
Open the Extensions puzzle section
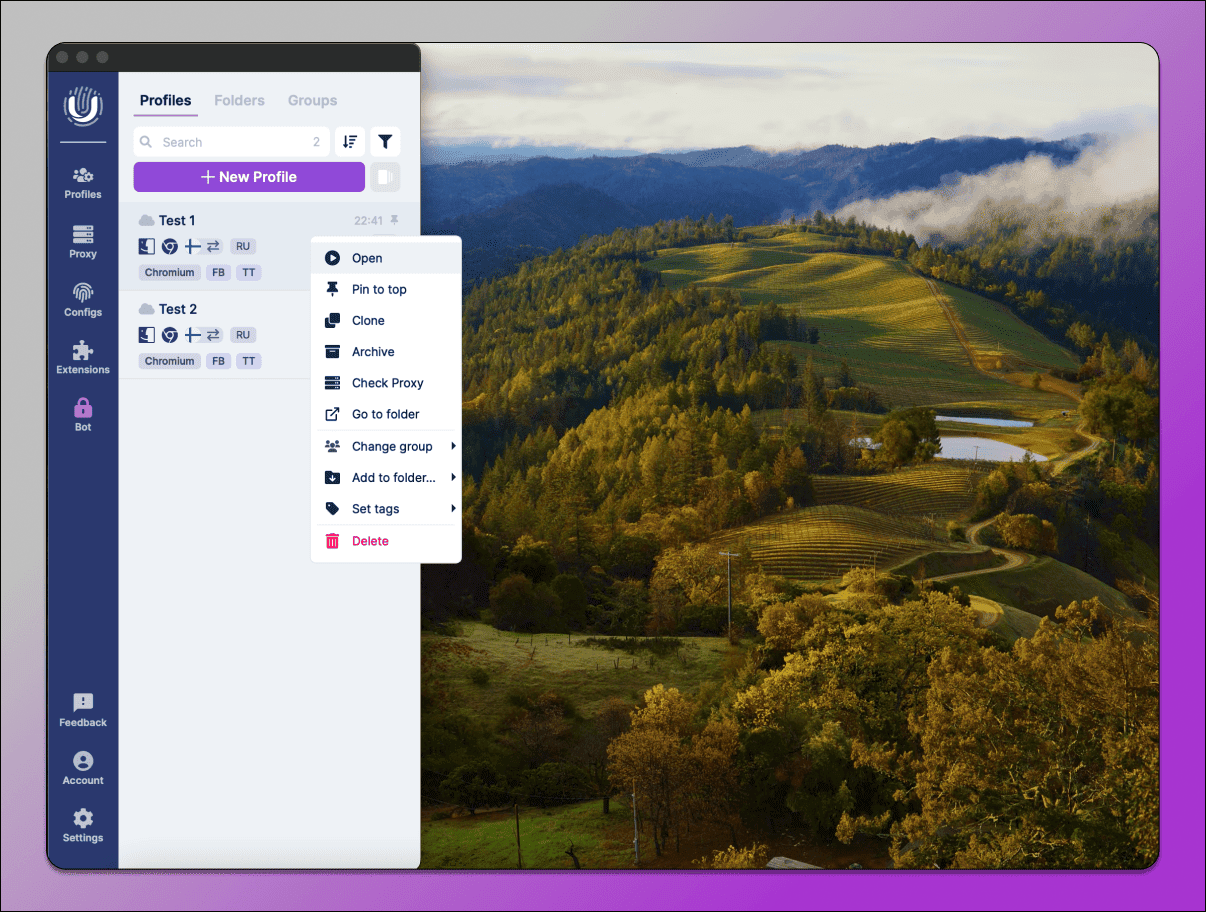click(x=83, y=358)
